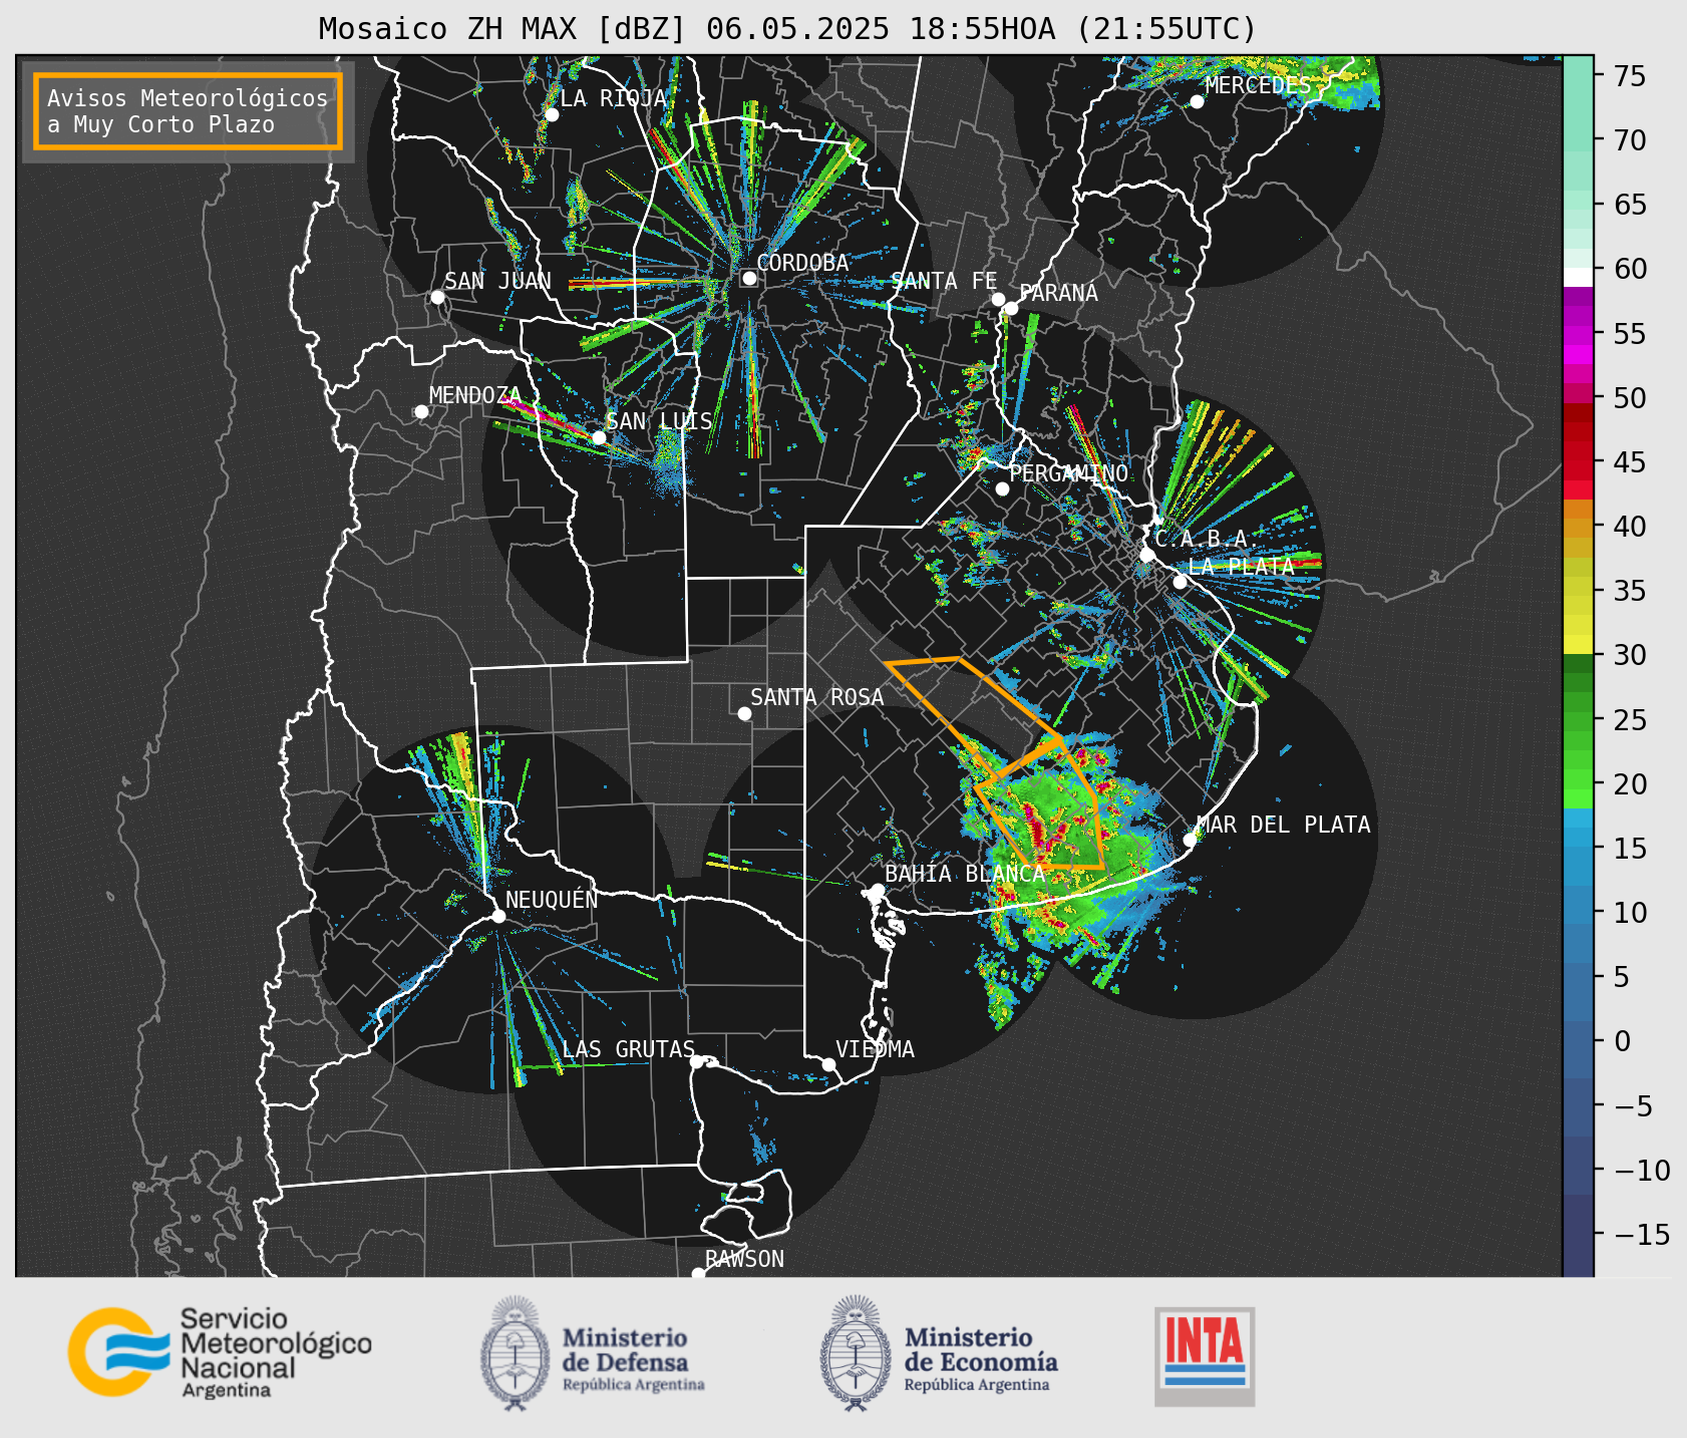The width and height of the screenshot is (1687, 1438).
Task: Click the 18:55HOA timestamp in the title
Action: point(982,29)
